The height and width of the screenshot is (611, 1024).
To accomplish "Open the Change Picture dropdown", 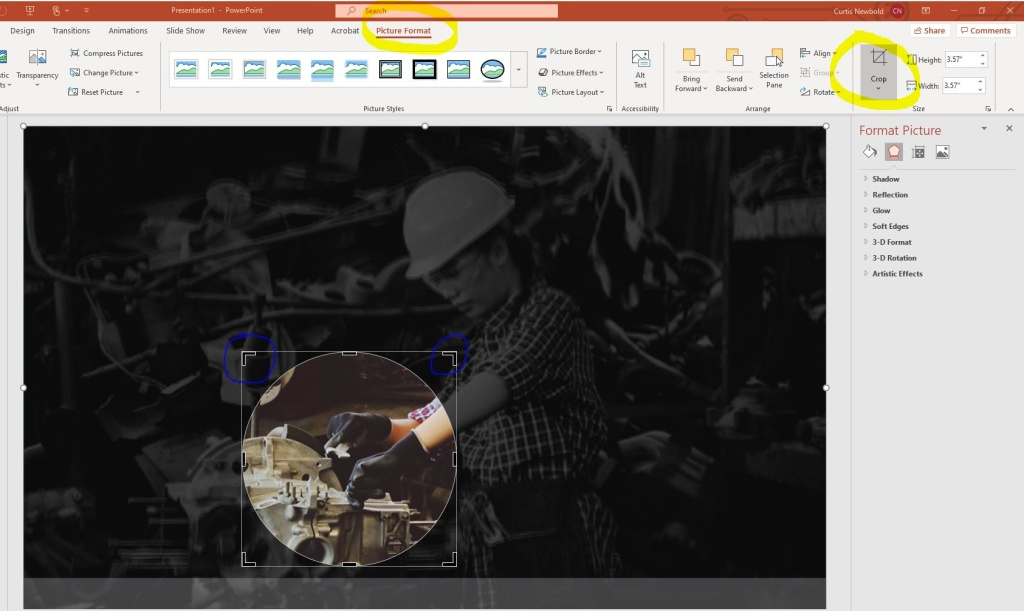I will (x=104, y=72).
